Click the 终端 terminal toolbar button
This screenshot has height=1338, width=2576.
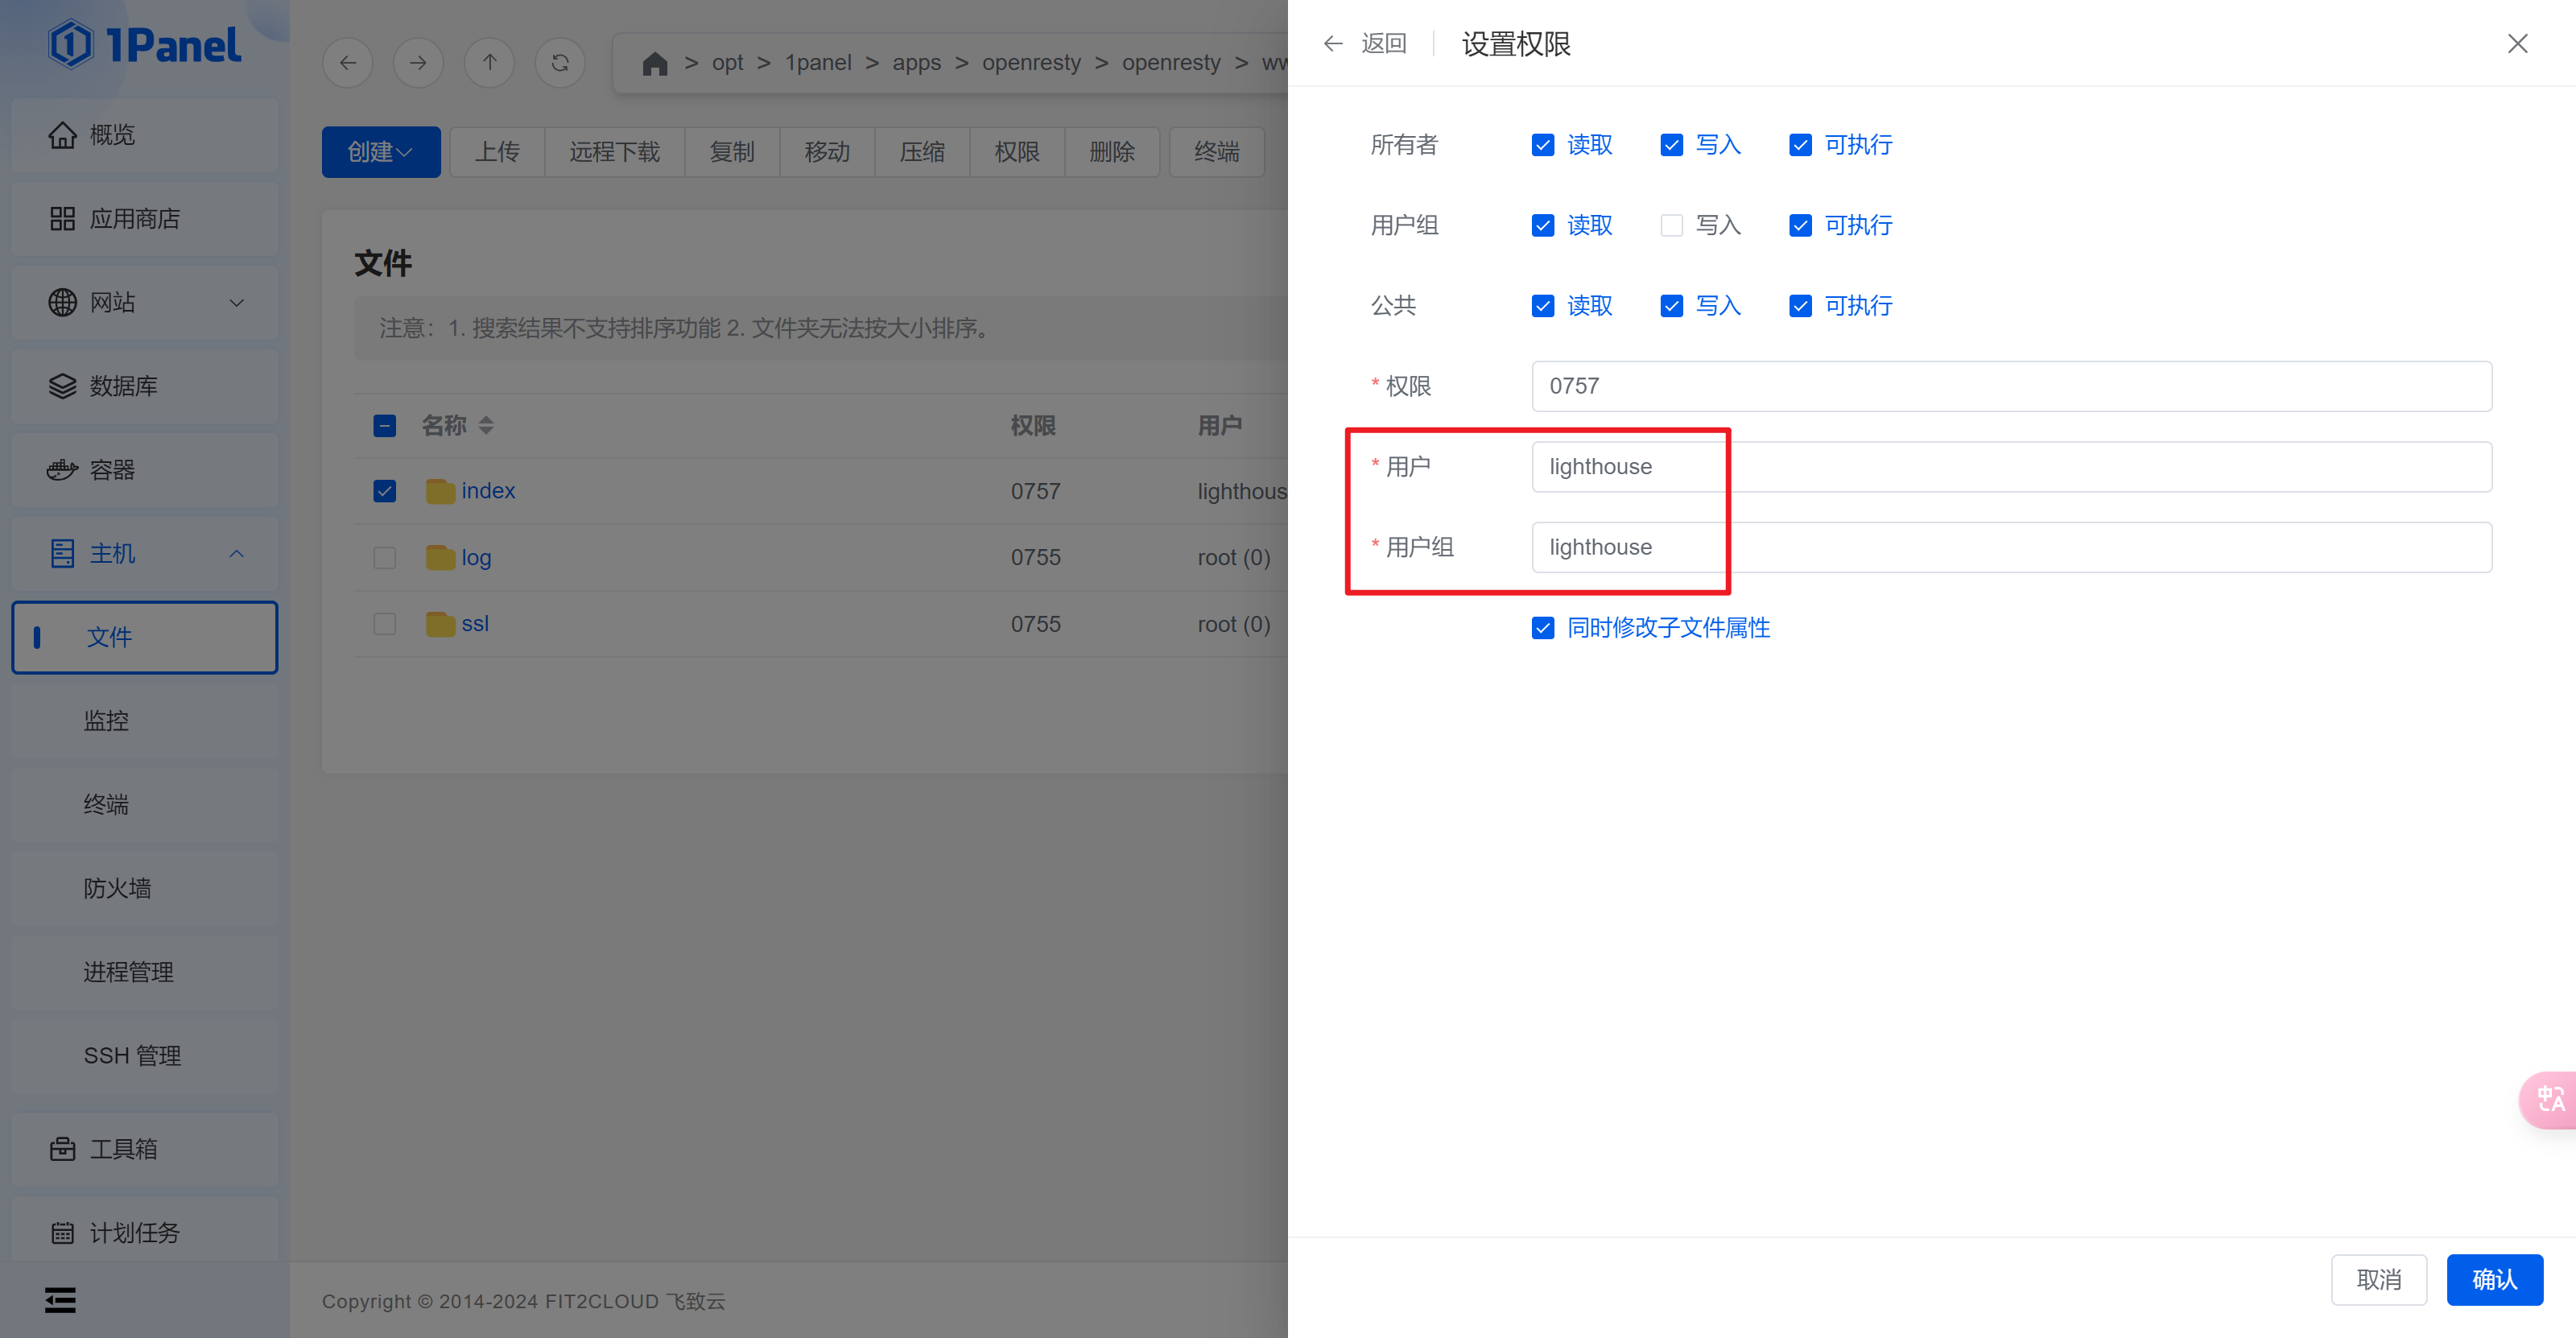1217,152
